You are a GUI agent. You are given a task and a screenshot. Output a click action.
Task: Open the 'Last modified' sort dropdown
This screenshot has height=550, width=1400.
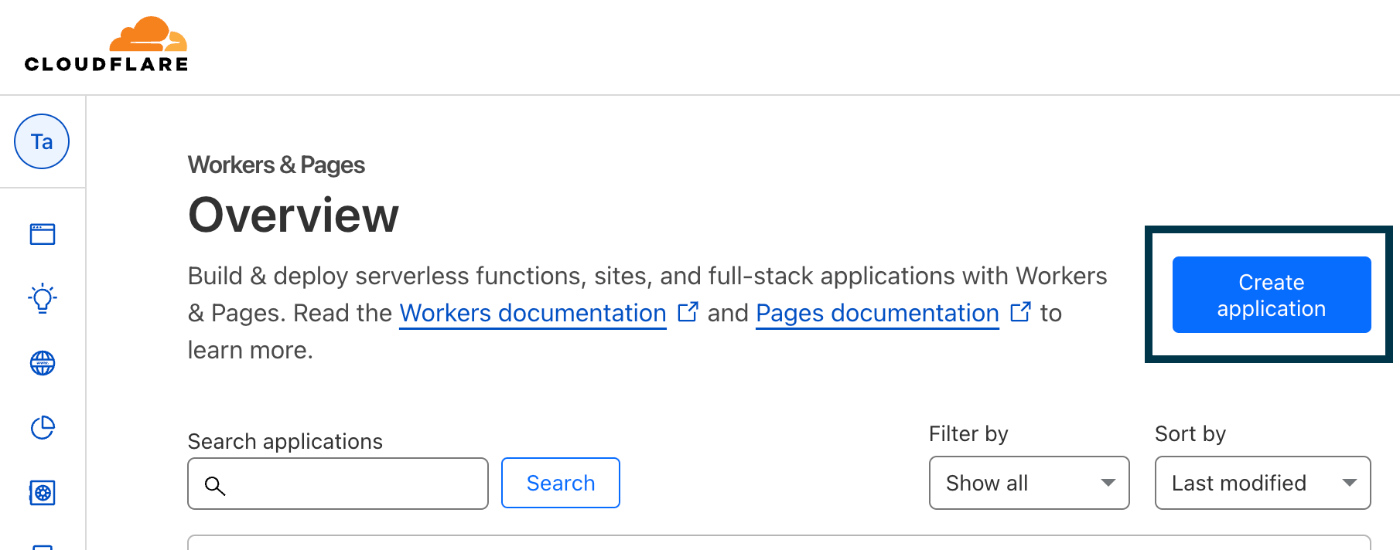[1262, 483]
